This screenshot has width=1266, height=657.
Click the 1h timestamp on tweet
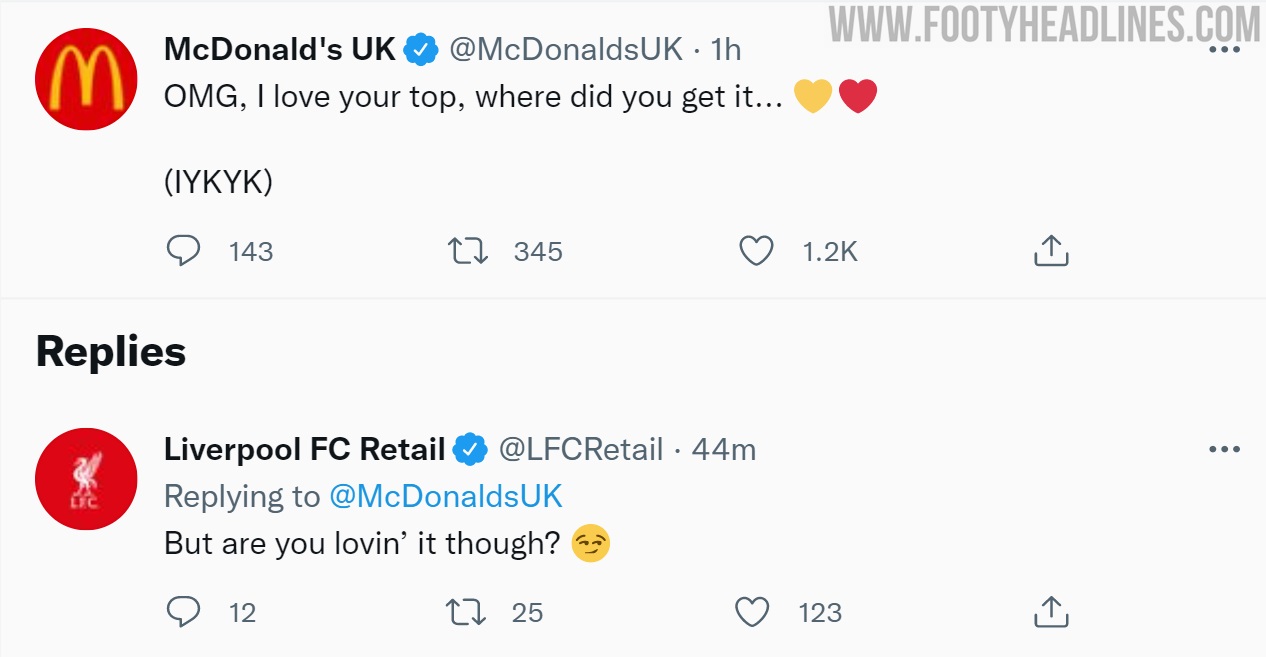(x=725, y=48)
